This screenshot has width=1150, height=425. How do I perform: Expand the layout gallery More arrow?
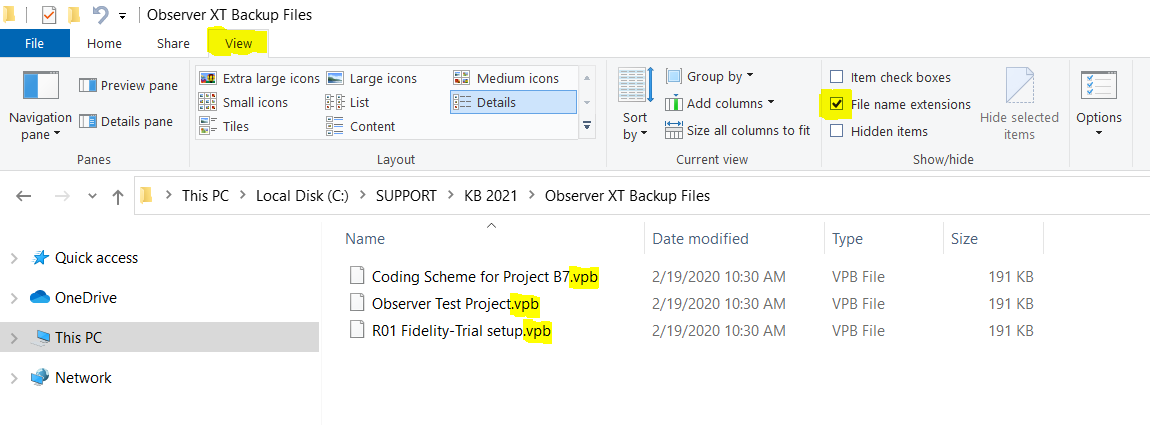pos(587,126)
